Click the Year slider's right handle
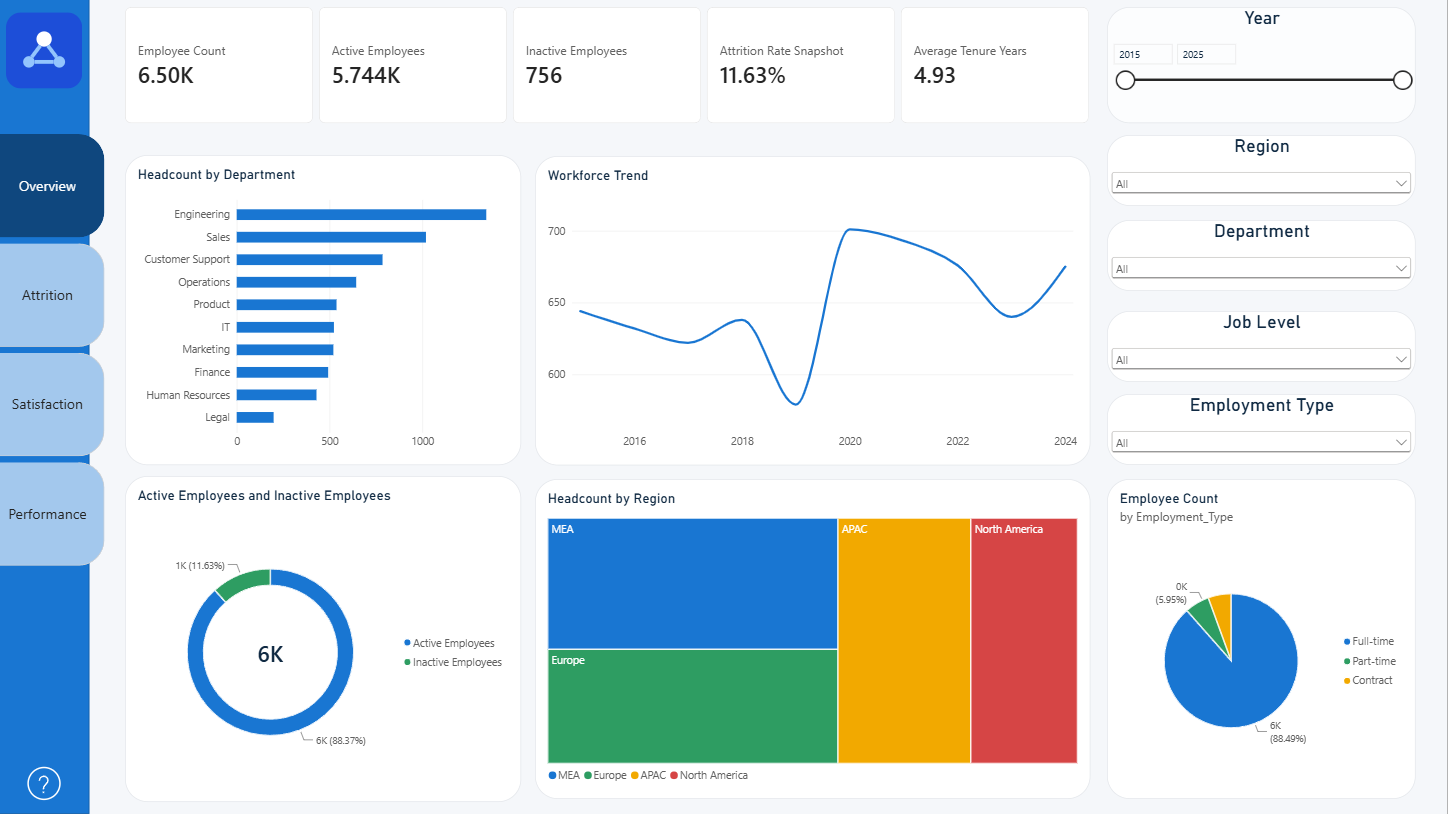Screen dimensions: 1451x814 (1402, 80)
